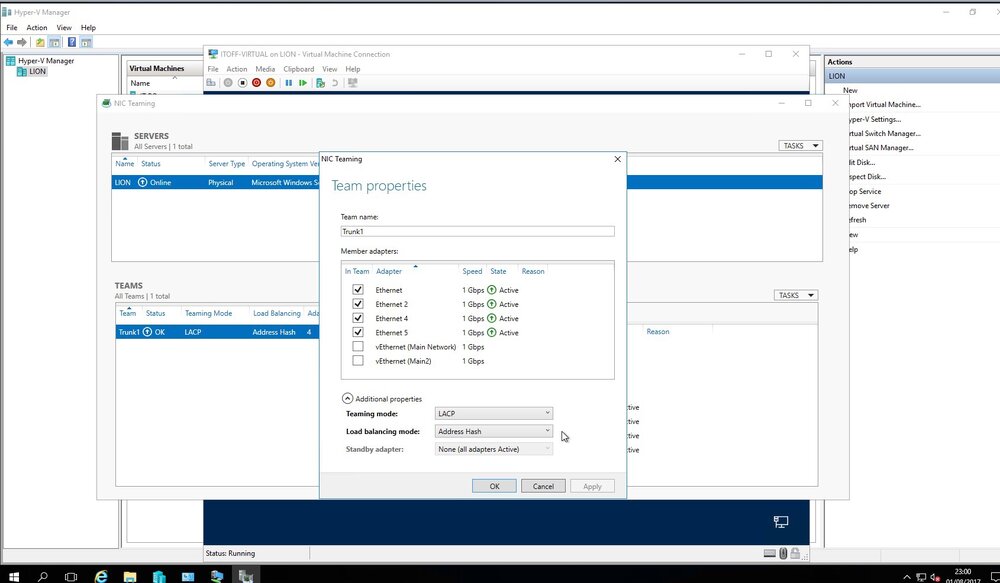The image size is (1000, 583).
Task: Select the LION server row in Servers list
Action: click(x=467, y=182)
